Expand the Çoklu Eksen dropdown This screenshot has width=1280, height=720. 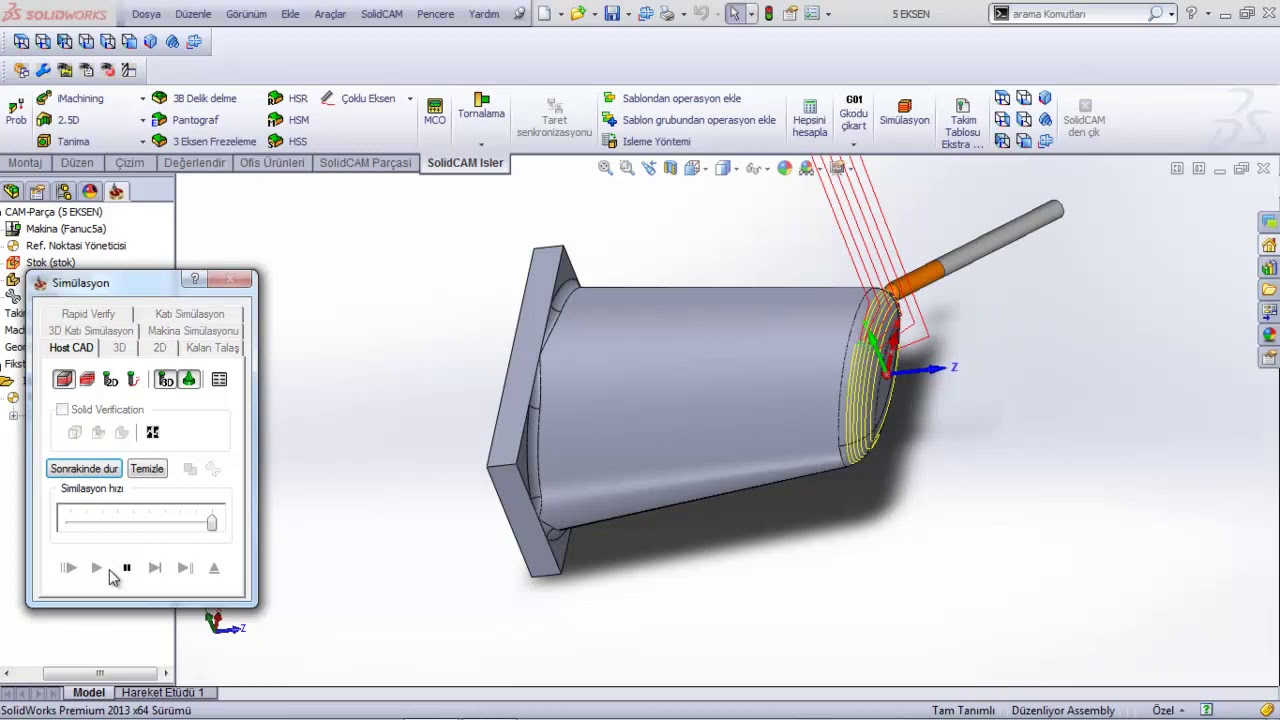click(409, 98)
